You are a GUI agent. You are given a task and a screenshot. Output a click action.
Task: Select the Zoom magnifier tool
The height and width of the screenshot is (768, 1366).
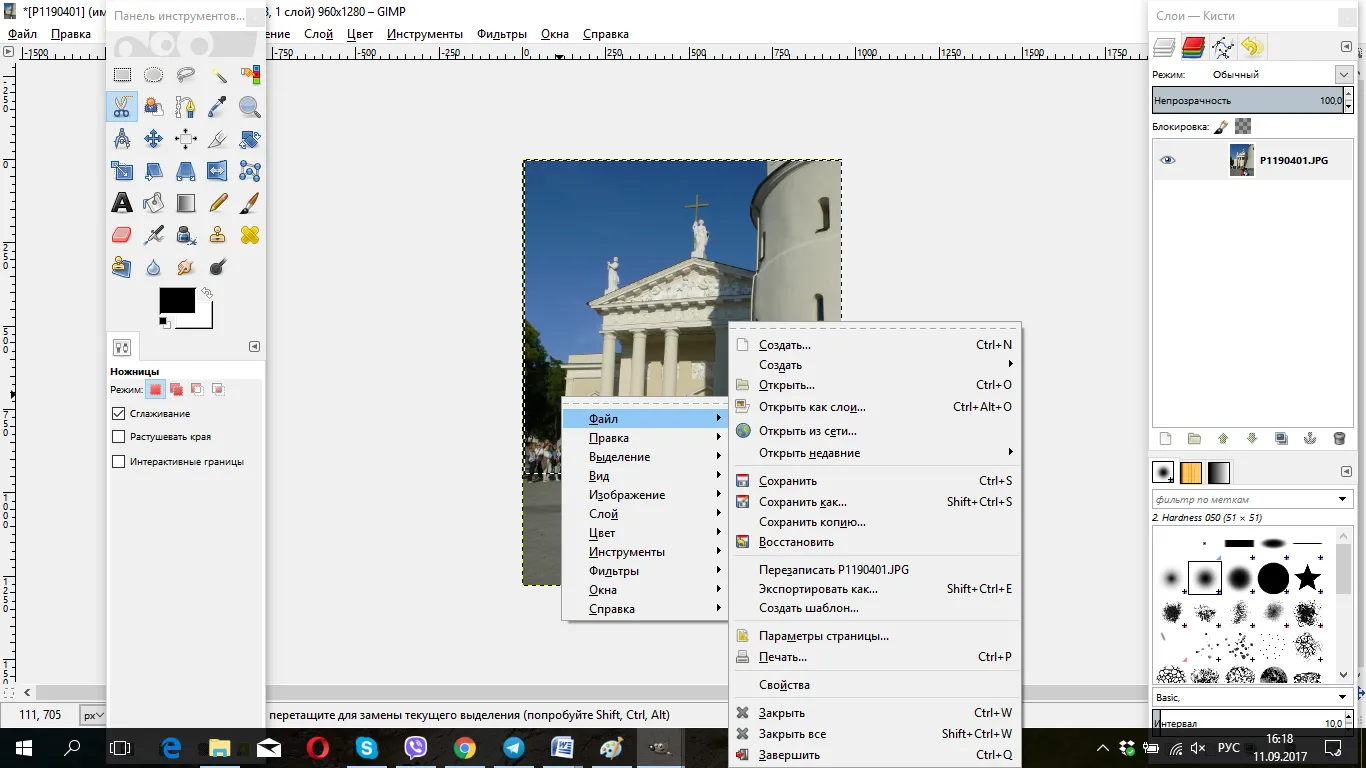coord(250,106)
